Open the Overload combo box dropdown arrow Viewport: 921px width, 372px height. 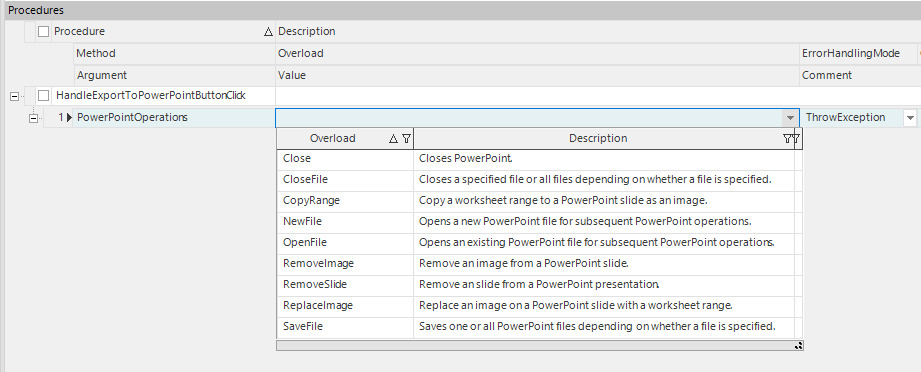[790, 118]
